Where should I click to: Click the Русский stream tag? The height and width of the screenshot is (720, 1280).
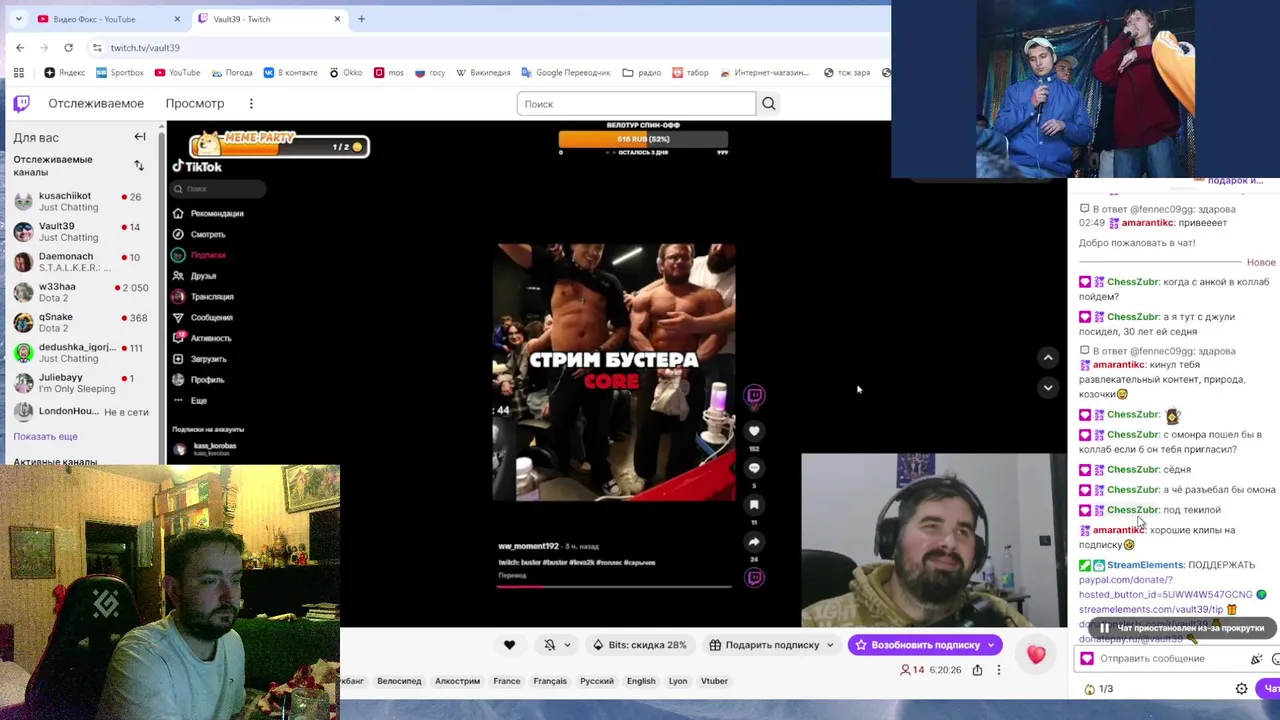[597, 681]
